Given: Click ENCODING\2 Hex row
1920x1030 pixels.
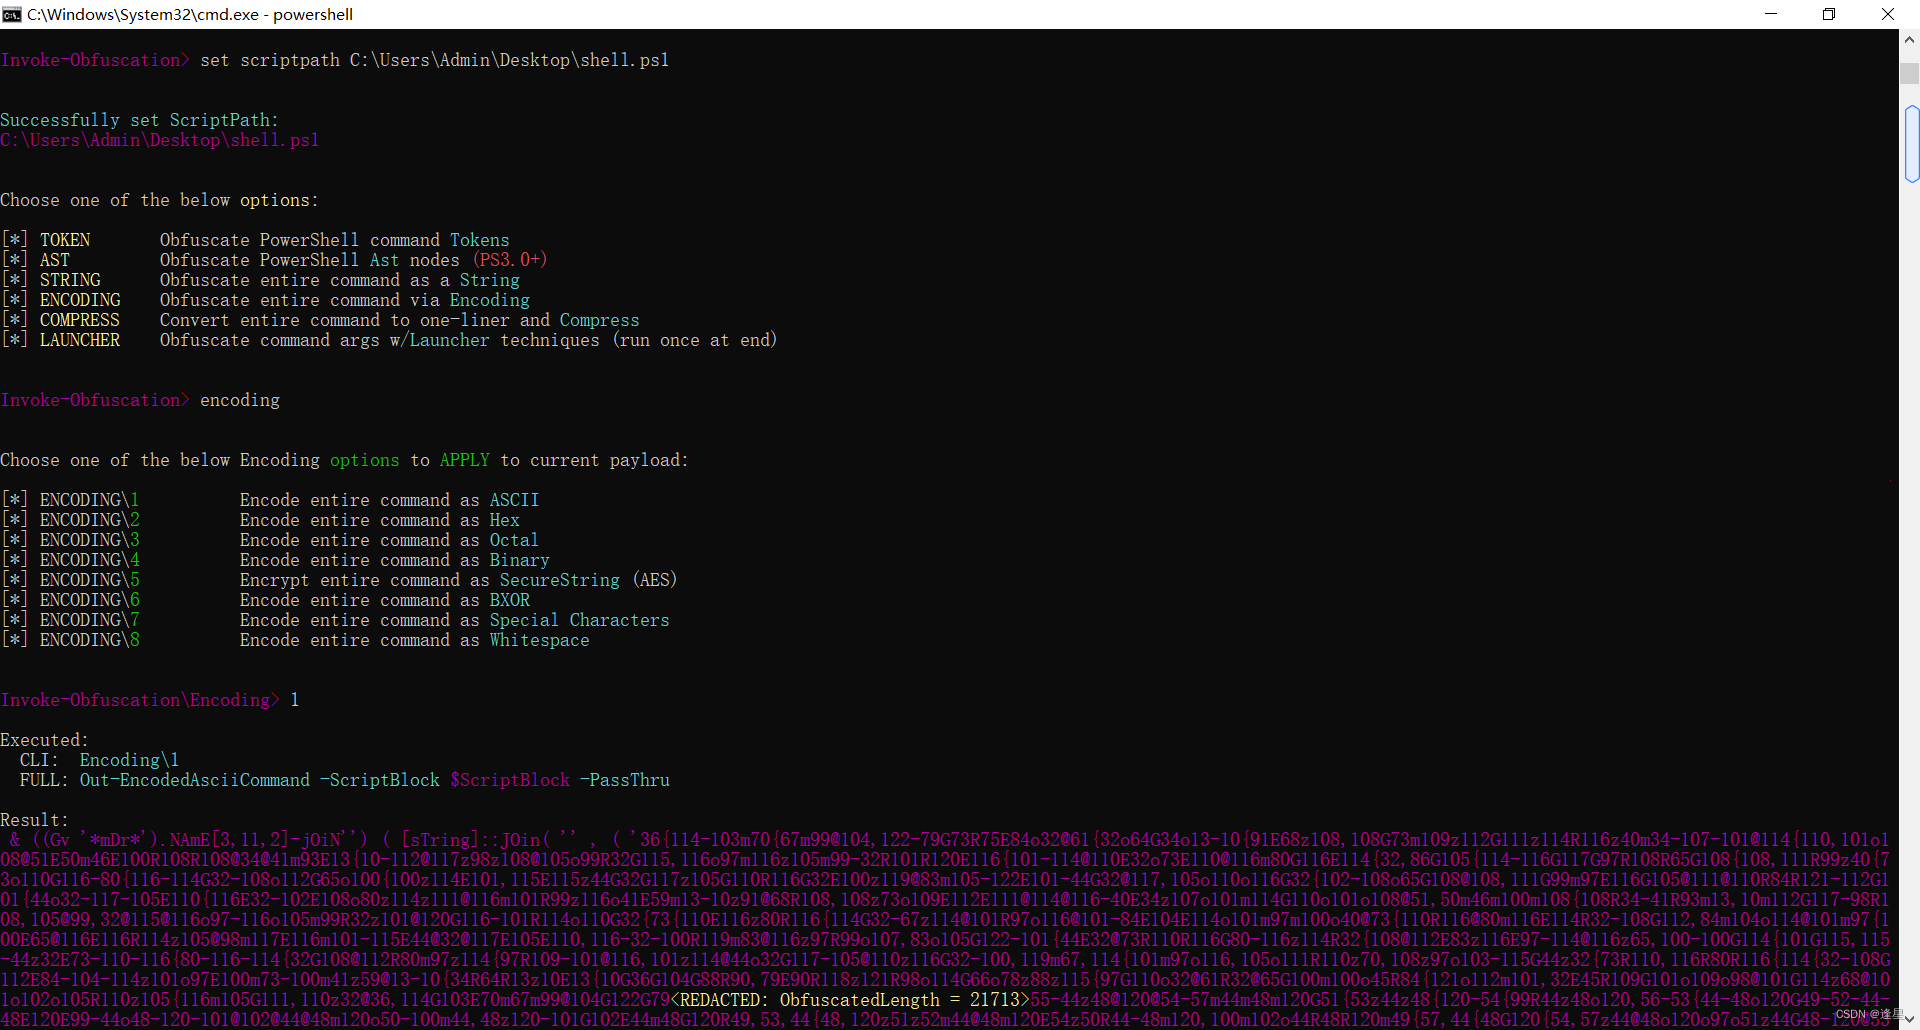Looking at the screenshot, I should tap(260, 520).
